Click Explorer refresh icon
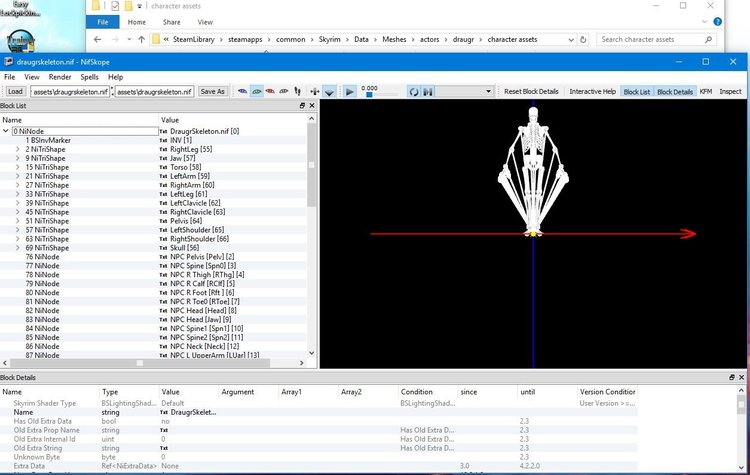The height and width of the screenshot is (475, 750). tap(583, 40)
